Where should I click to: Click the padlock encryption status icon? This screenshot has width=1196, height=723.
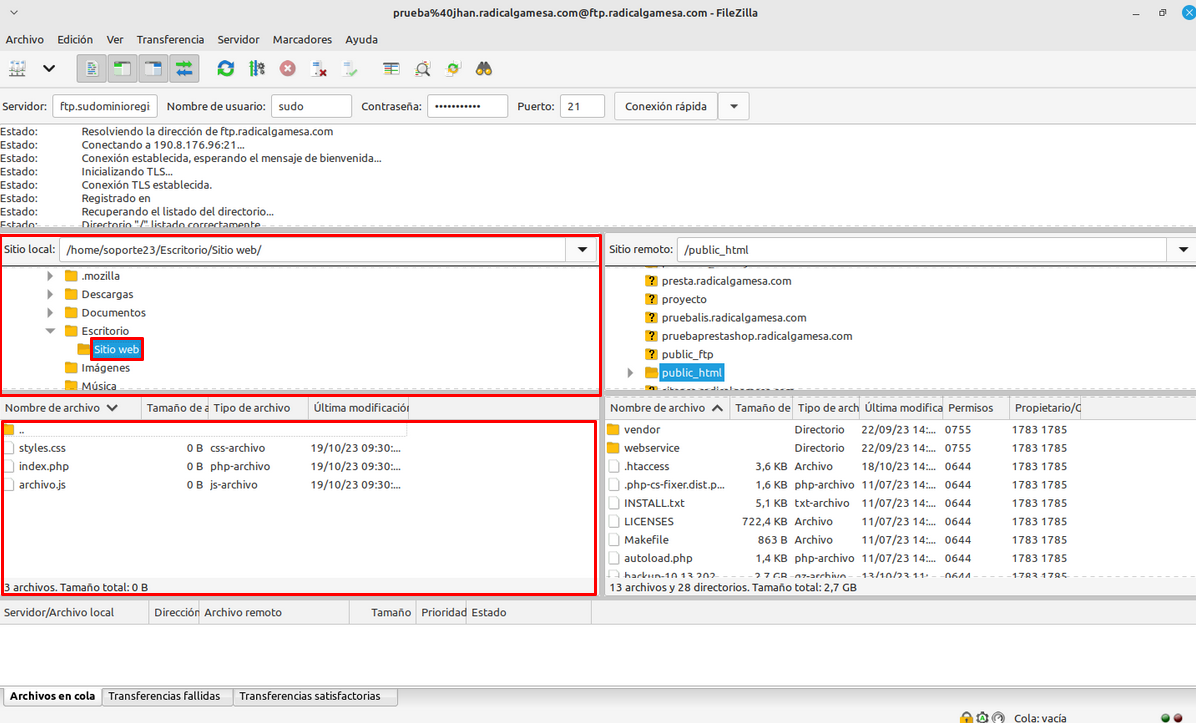tap(966, 718)
